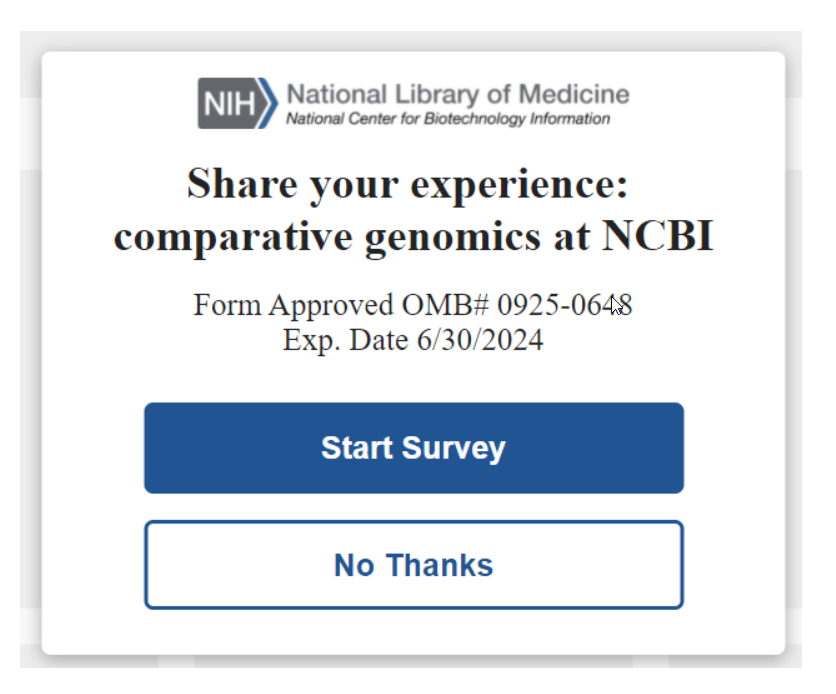
Task: Click the blue chevron on NIH logo
Action: coord(268,104)
